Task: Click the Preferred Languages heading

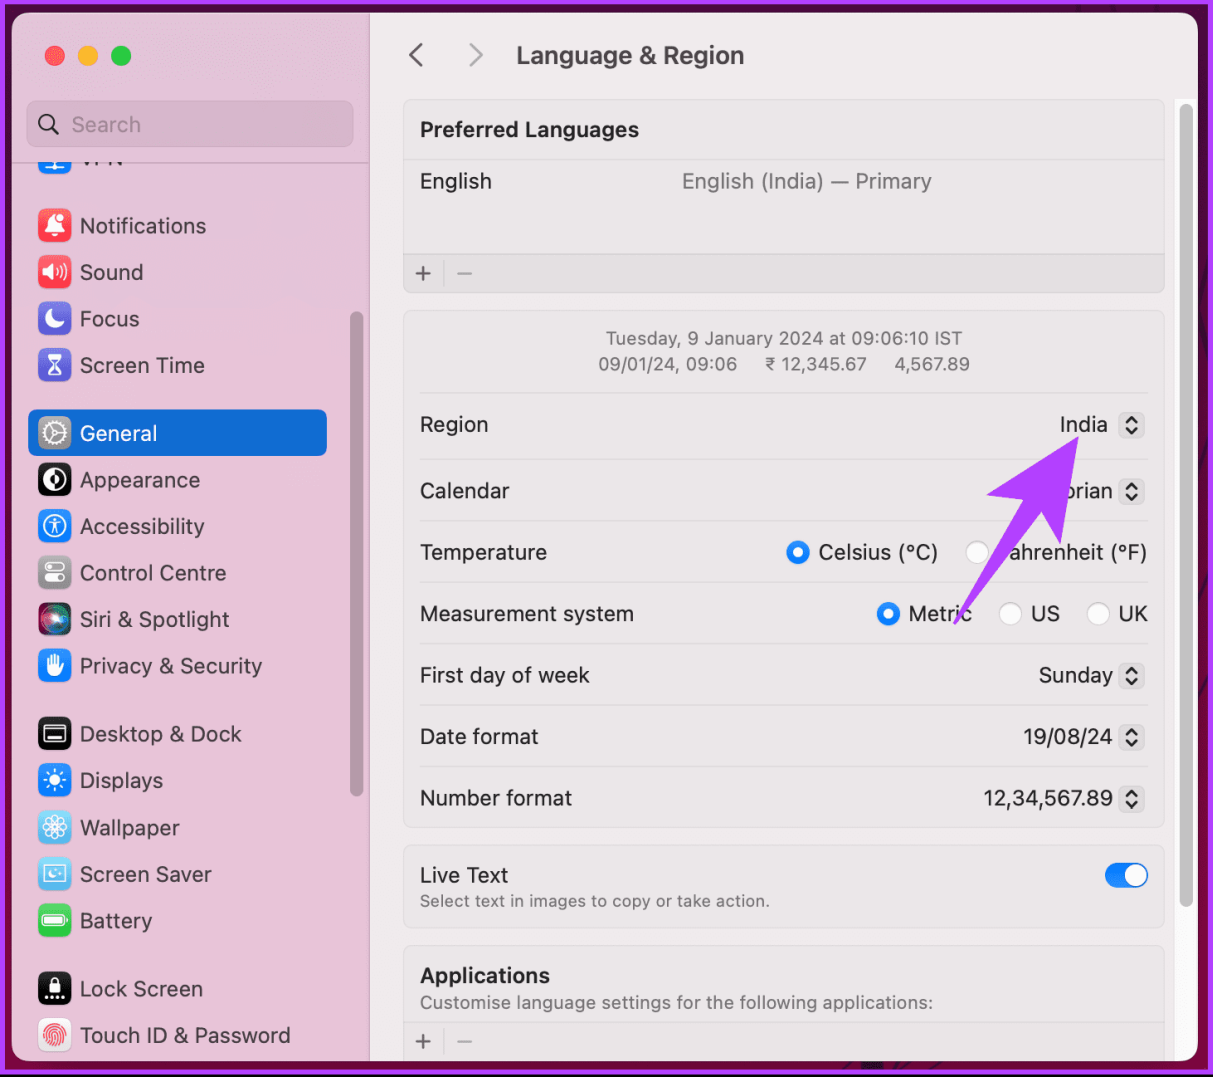Action: [529, 130]
